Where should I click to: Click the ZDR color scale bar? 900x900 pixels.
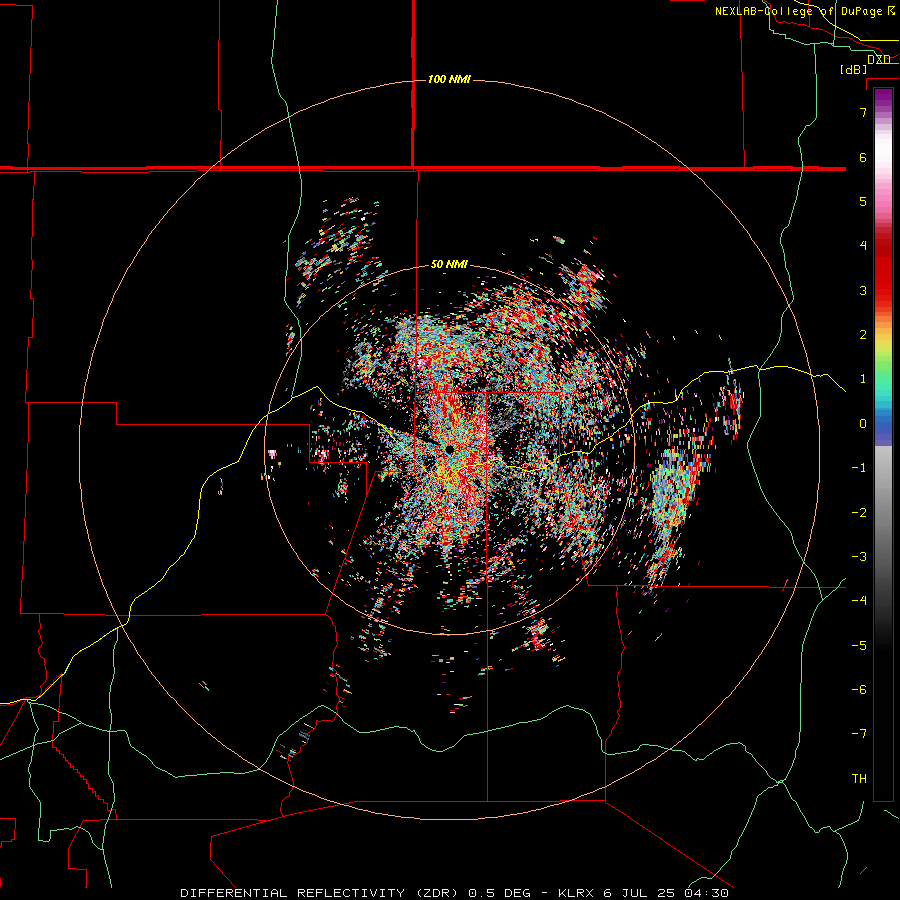883,444
